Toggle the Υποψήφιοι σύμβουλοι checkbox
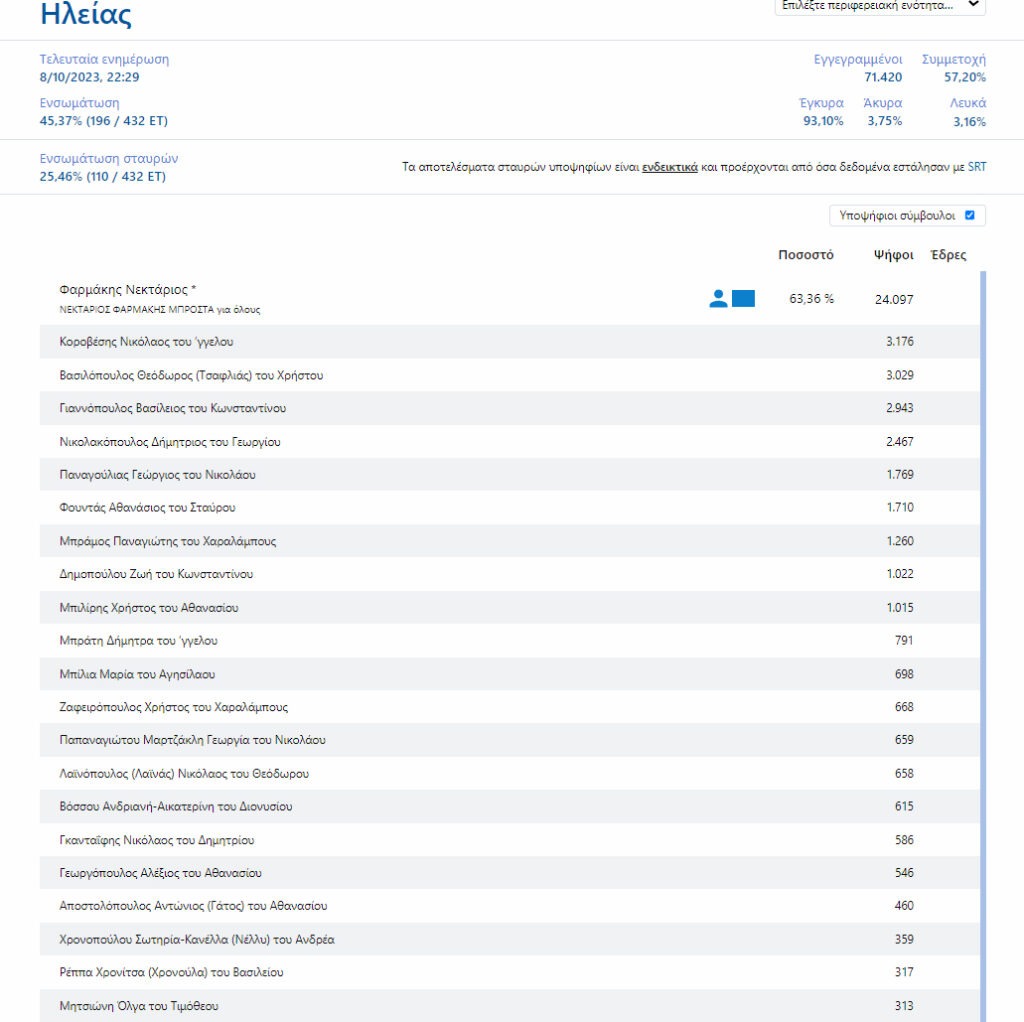Viewport: 1024px width, 1022px height. point(970,216)
